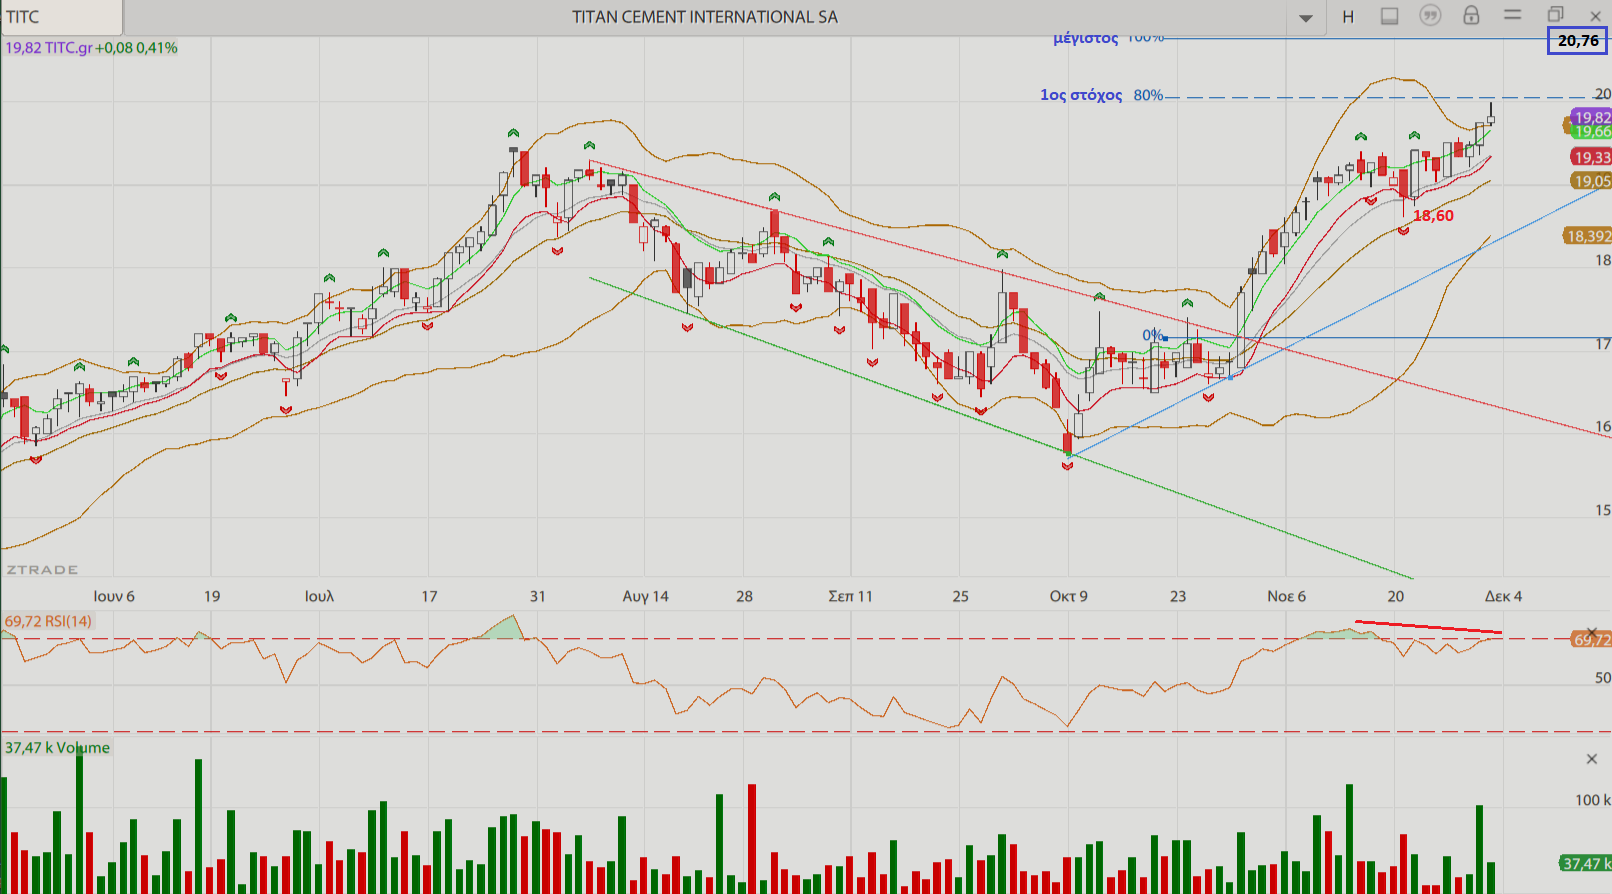Click the 15 price axis label

click(1603, 510)
